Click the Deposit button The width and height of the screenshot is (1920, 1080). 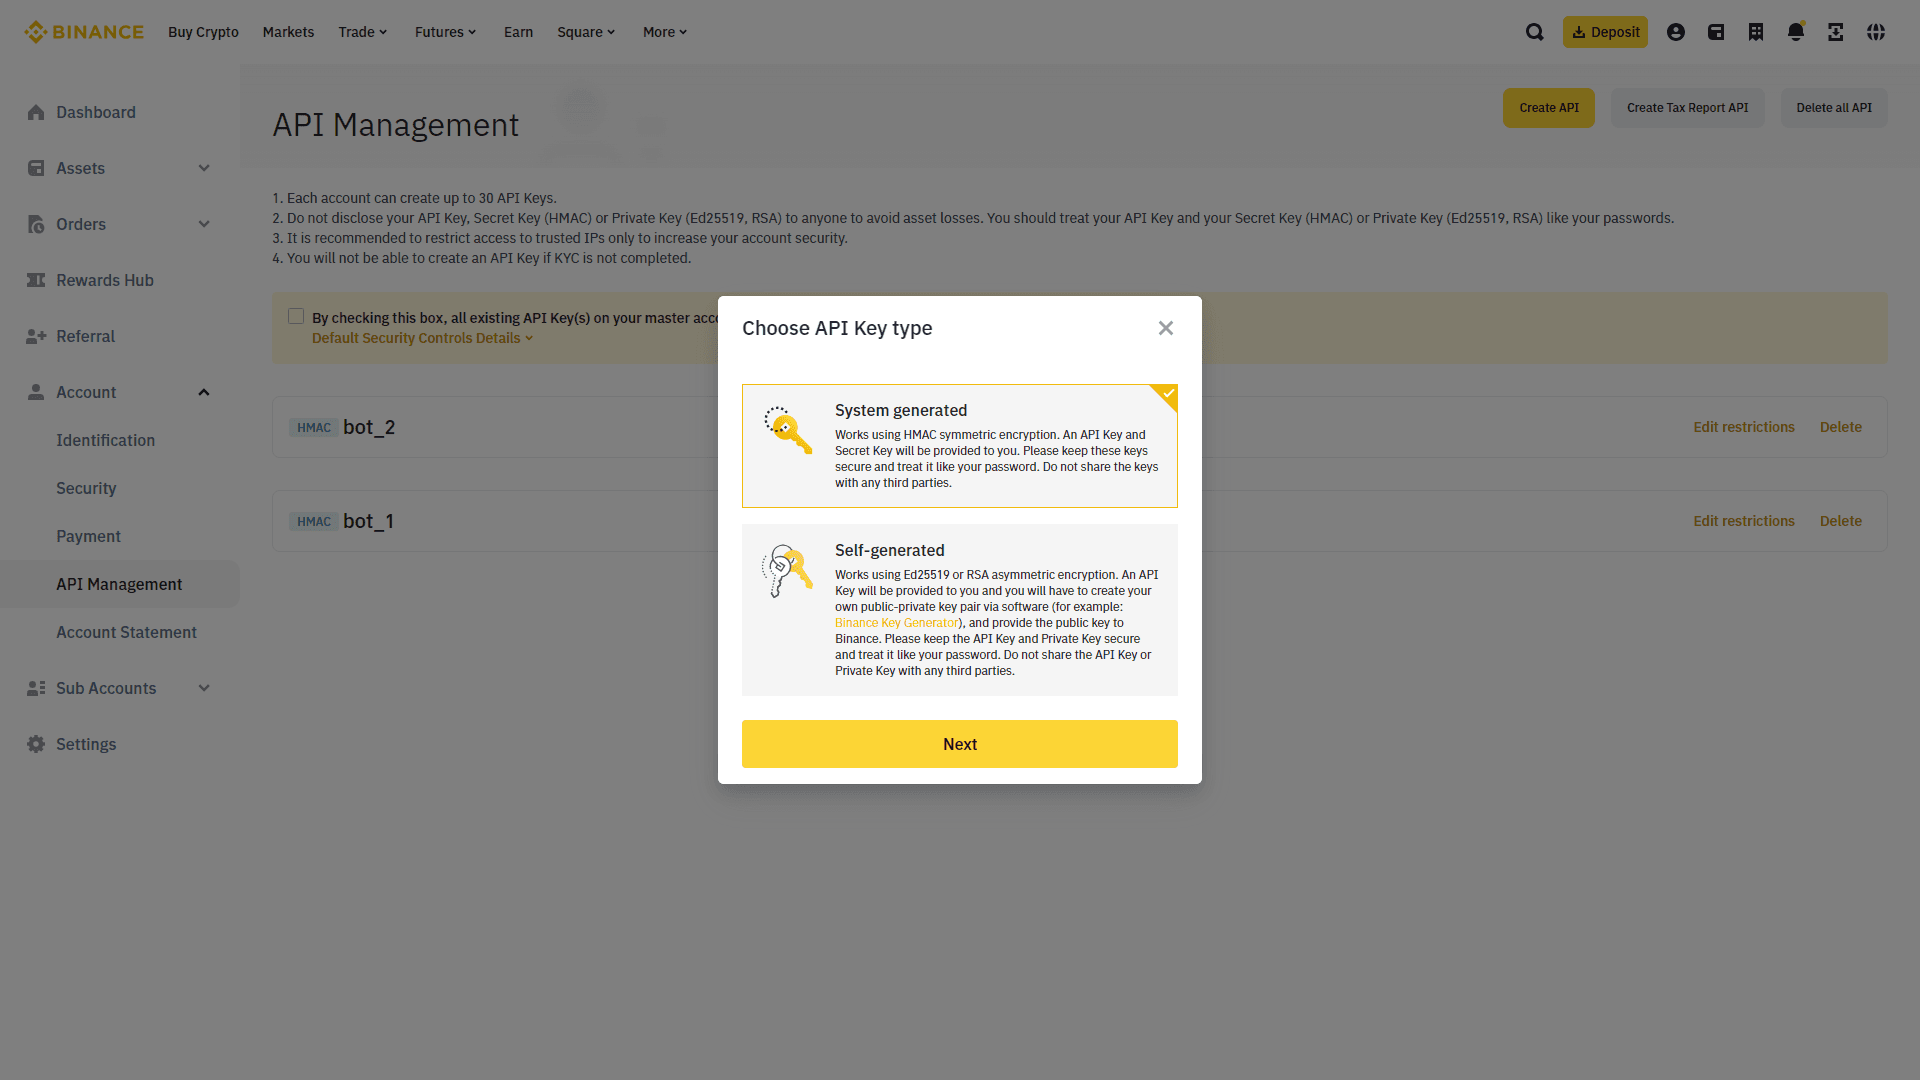click(x=1605, y=32)
